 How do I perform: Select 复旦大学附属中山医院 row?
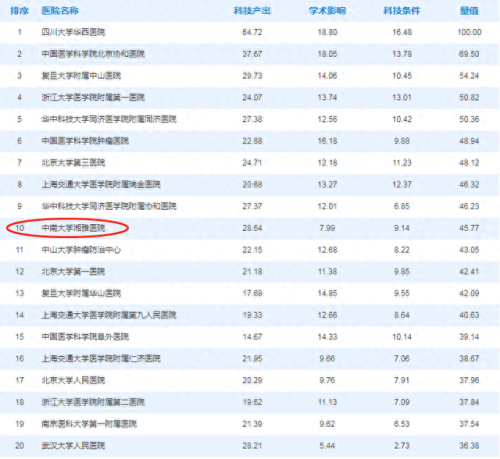[250, 76]
